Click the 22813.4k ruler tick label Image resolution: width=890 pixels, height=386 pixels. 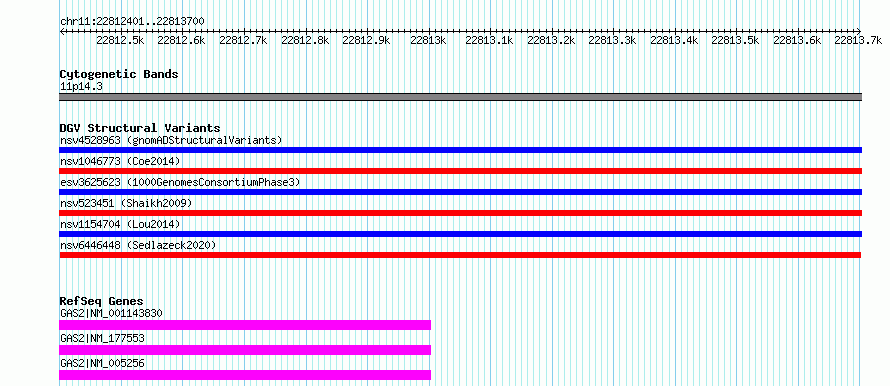click(x=674, y=40)
